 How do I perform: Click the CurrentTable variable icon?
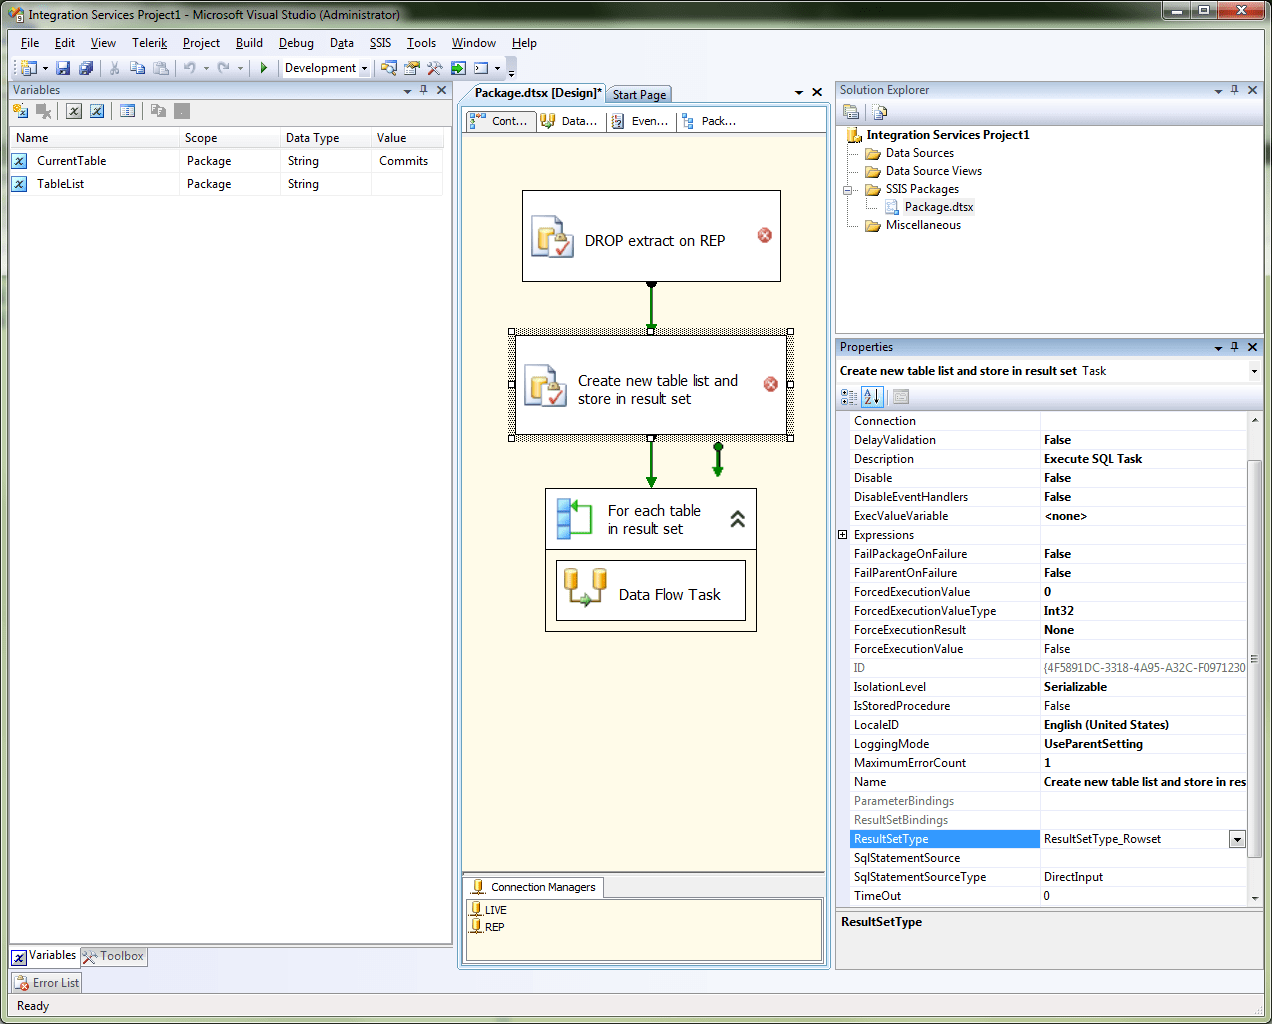pyautogui.click(x=19, y=161)
